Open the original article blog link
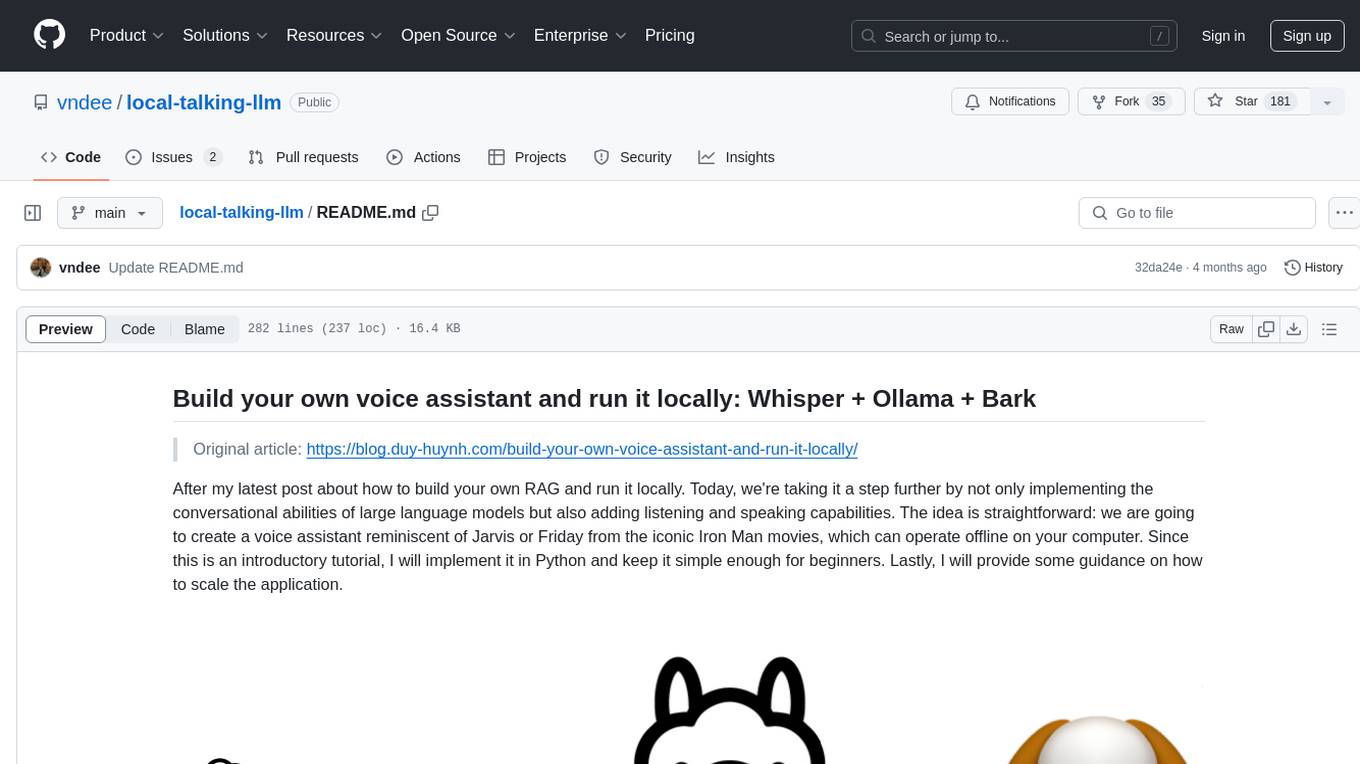Image resolution: width=1360 pixels, height=764 pixels. click(x=582, y=449)
